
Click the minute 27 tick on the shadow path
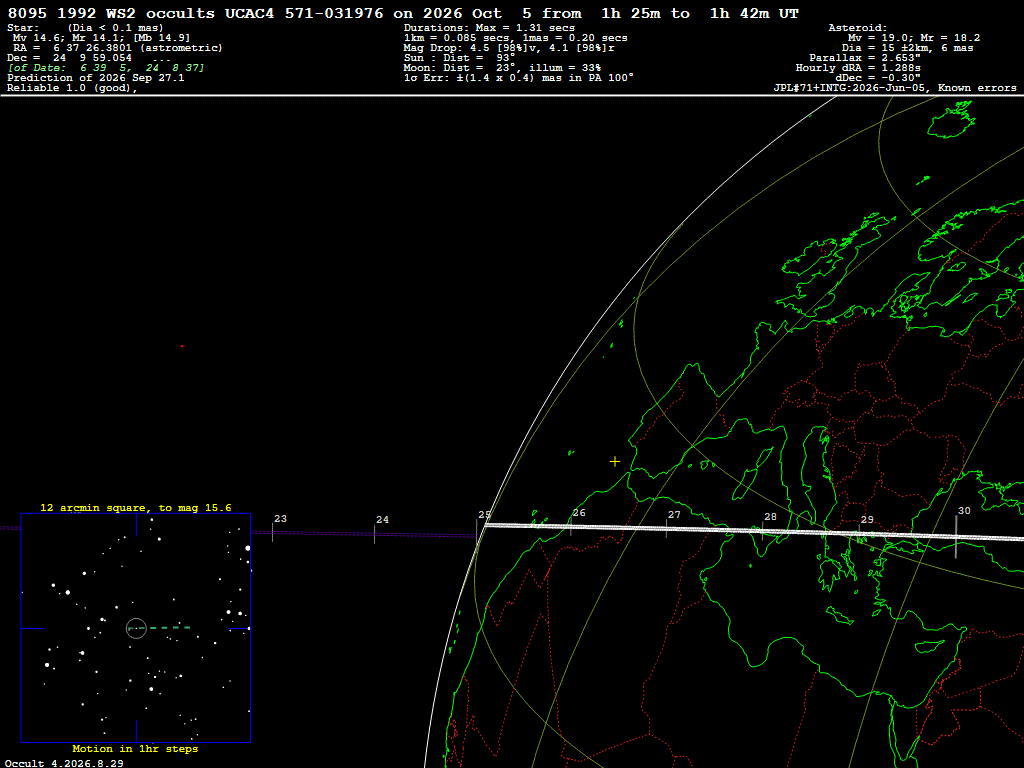click(666, 528)
